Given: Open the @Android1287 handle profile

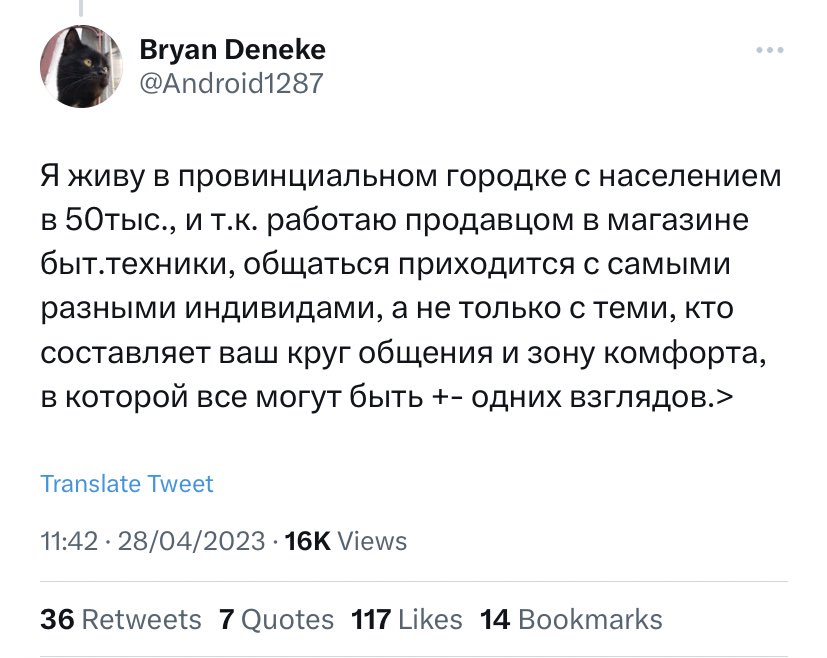Looking at the screenshot, I should 232,83.
